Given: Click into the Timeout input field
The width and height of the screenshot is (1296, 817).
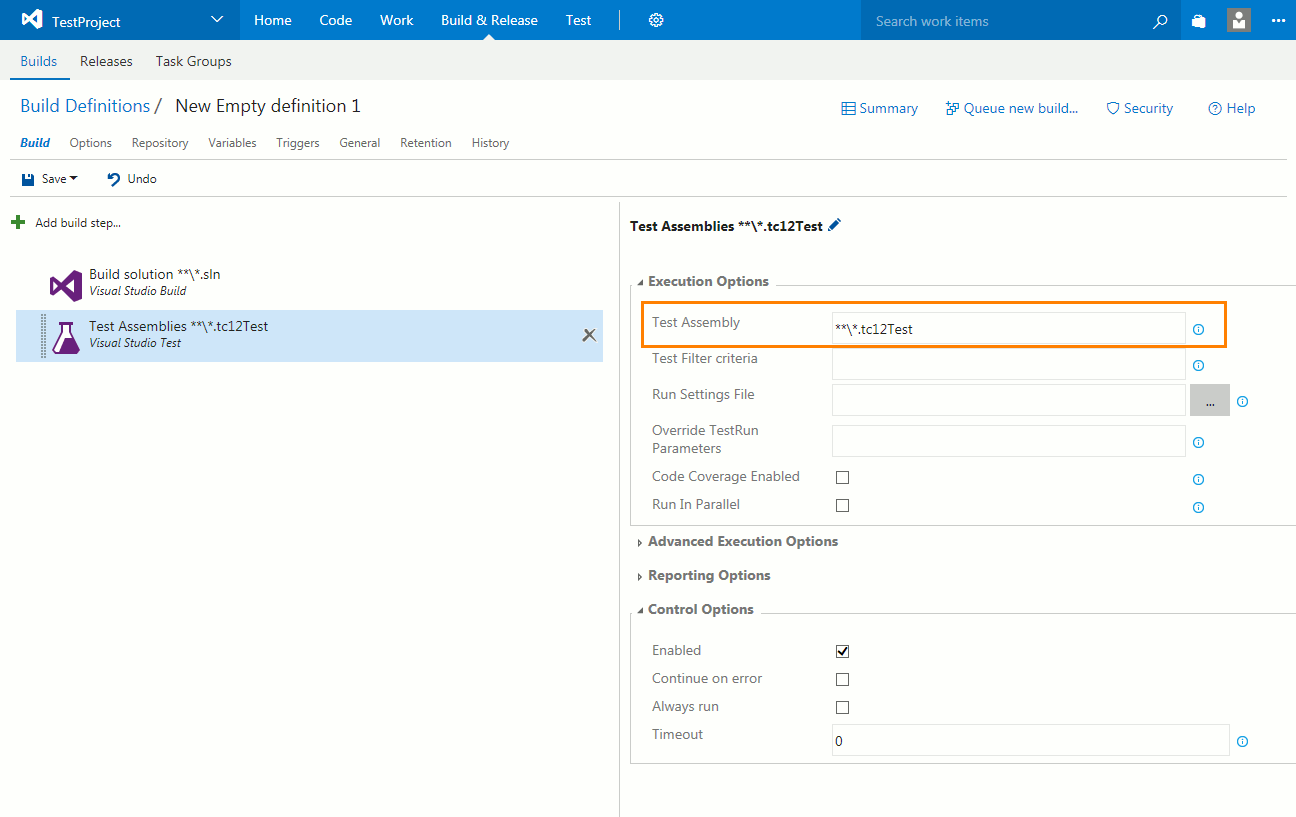Looking at the screenshot, I should (x=1029, y=741).
